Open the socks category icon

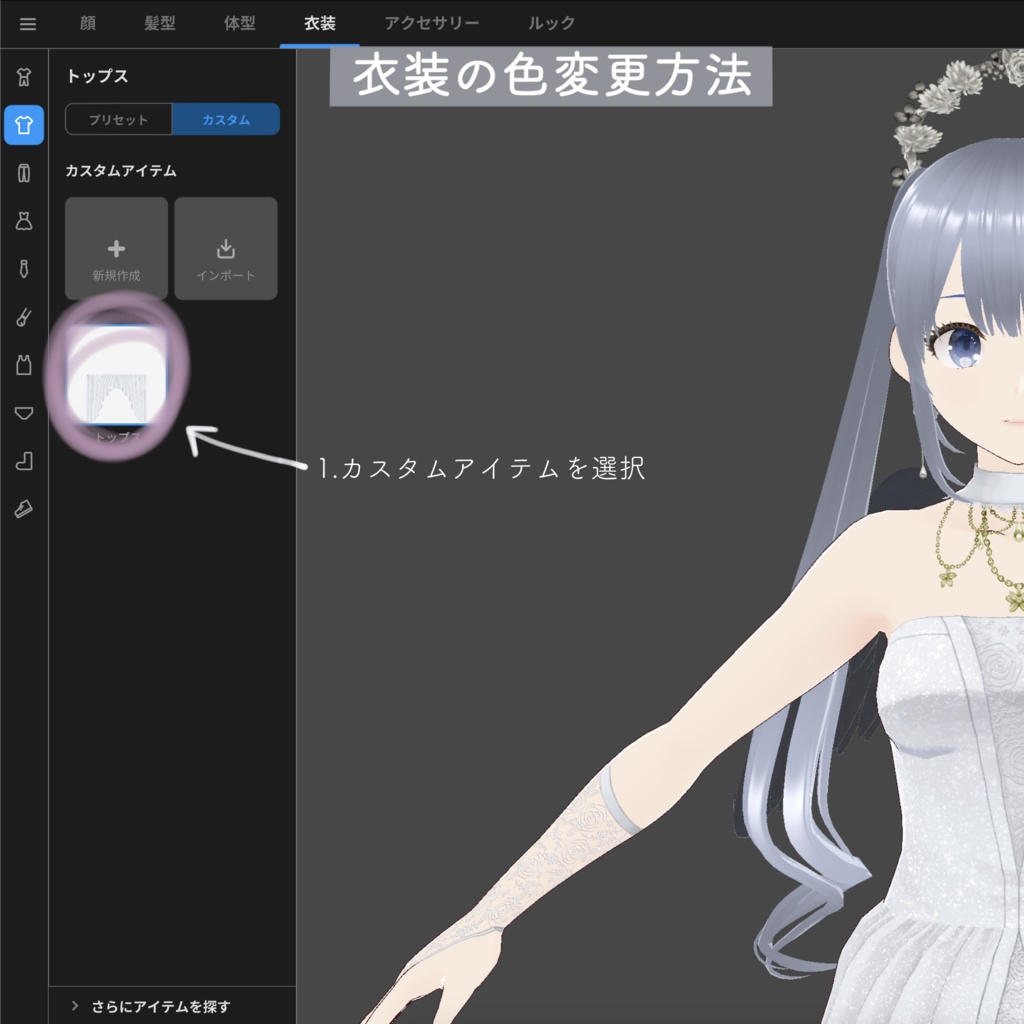(x=24, y=461)
